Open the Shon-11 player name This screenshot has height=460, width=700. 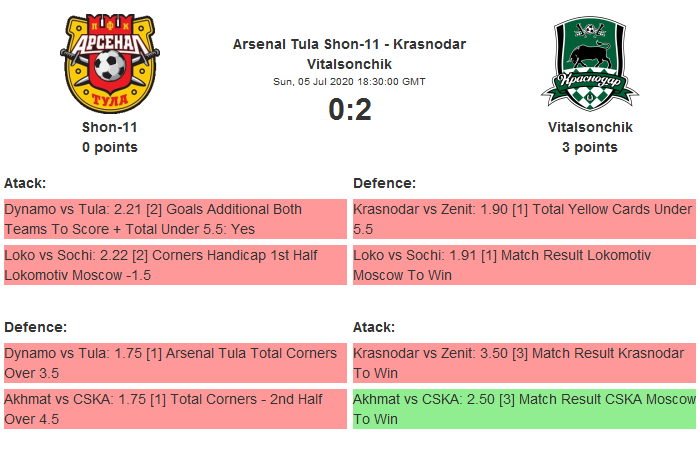(x=109, y=127)
